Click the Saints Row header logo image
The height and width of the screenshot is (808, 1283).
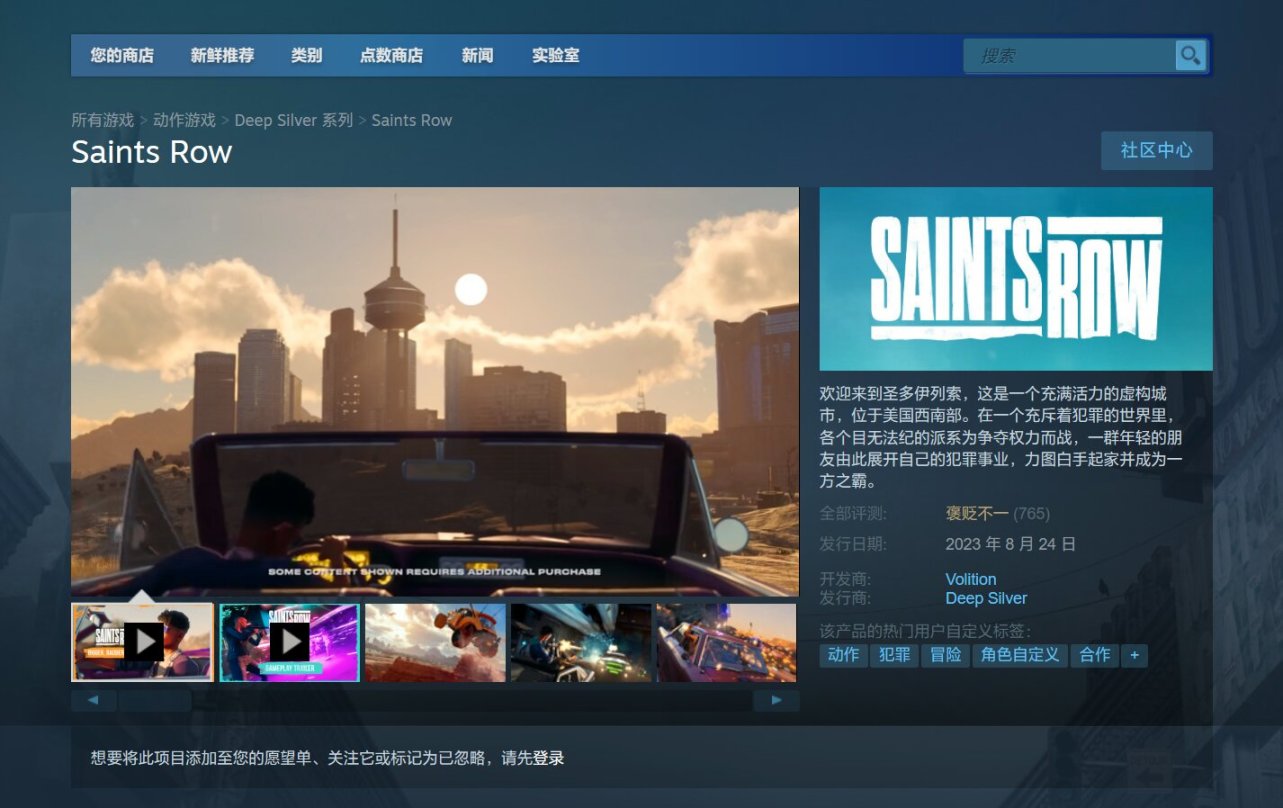[1016, 279]
